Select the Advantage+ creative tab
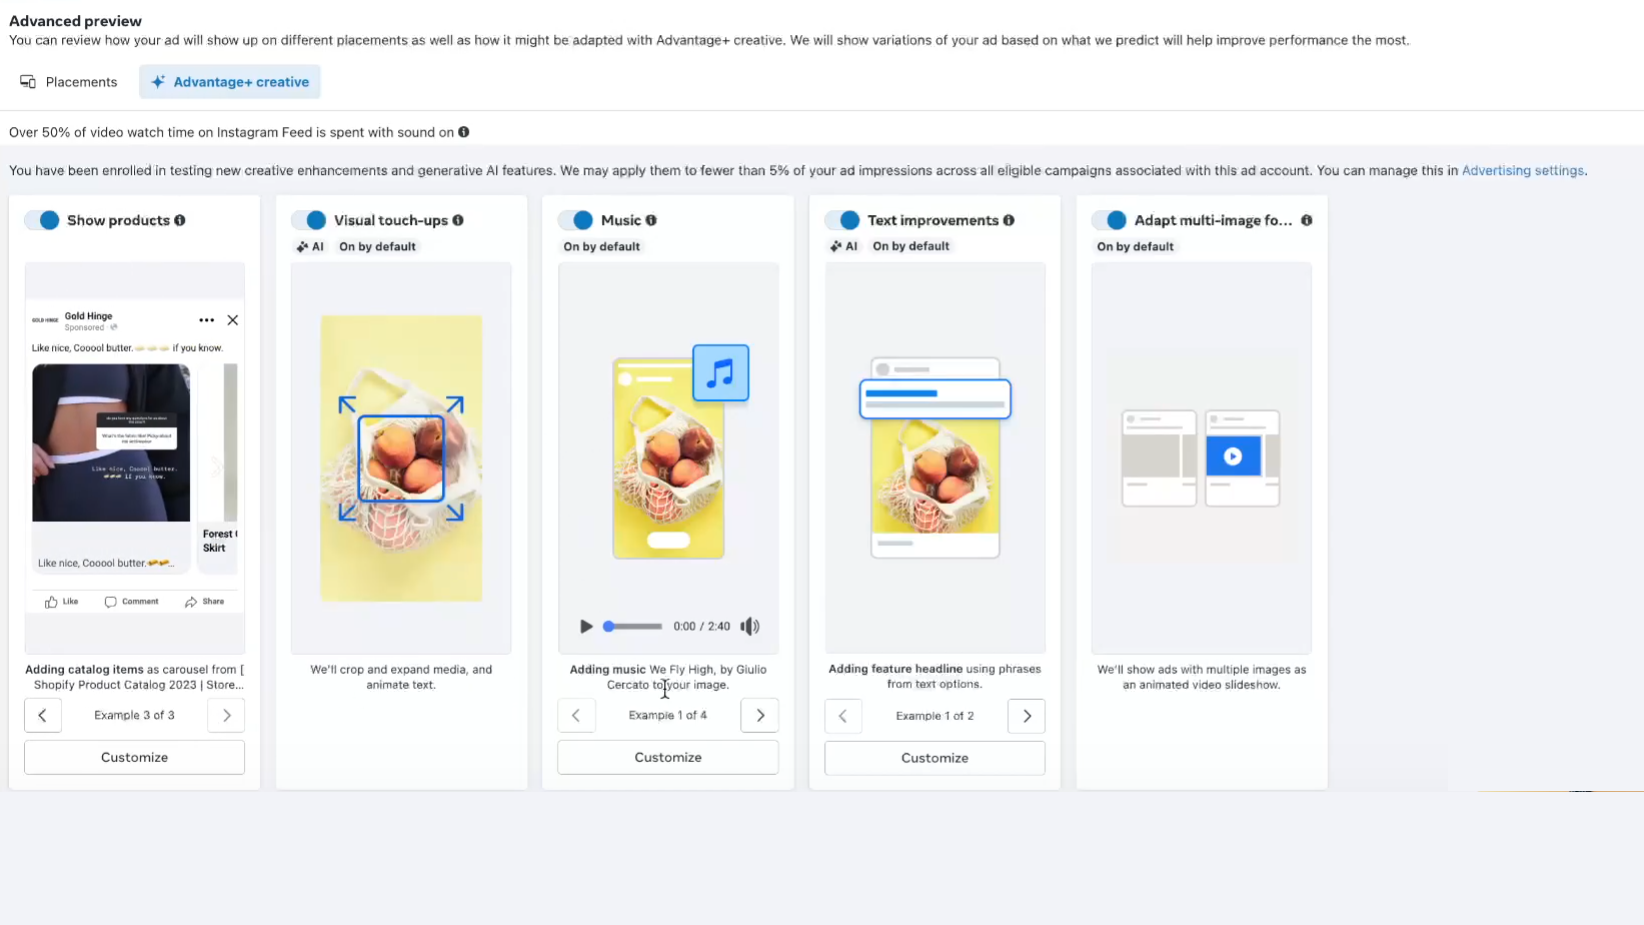This screenshot has height=925, width=1644. [230, 82]
